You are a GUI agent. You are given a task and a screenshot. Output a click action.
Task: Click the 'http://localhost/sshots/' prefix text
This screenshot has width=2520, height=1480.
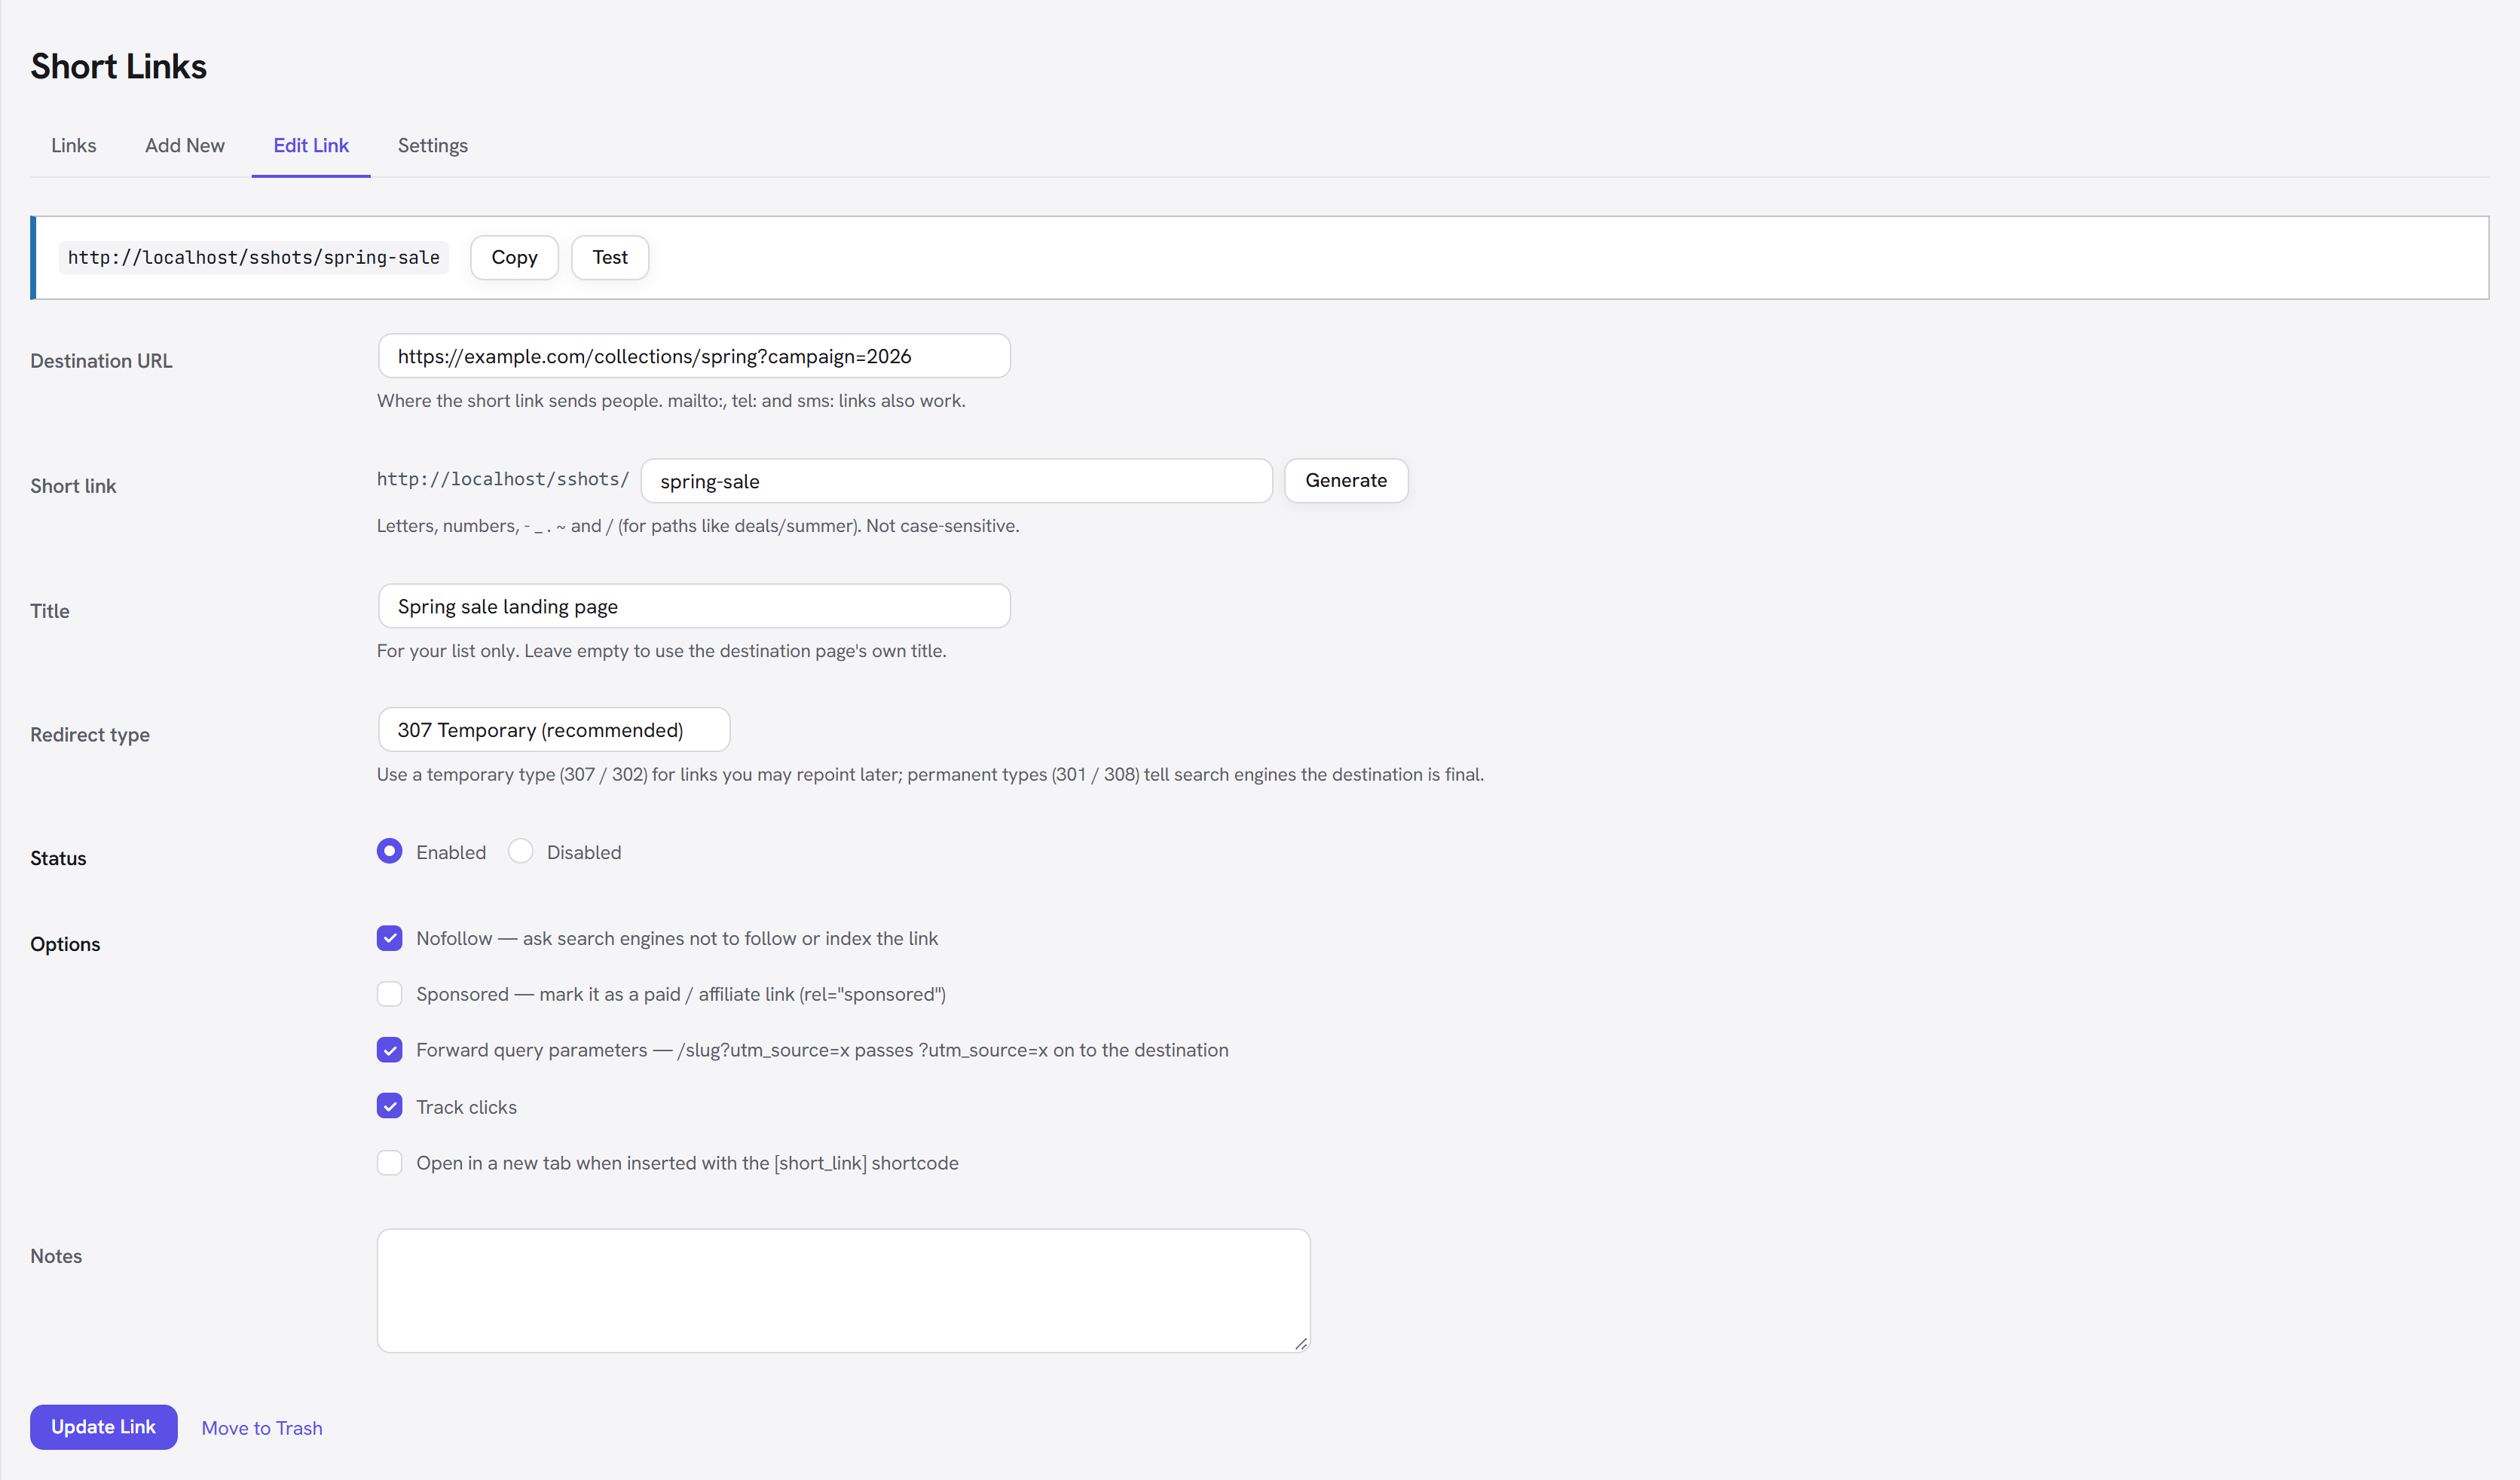503,479
